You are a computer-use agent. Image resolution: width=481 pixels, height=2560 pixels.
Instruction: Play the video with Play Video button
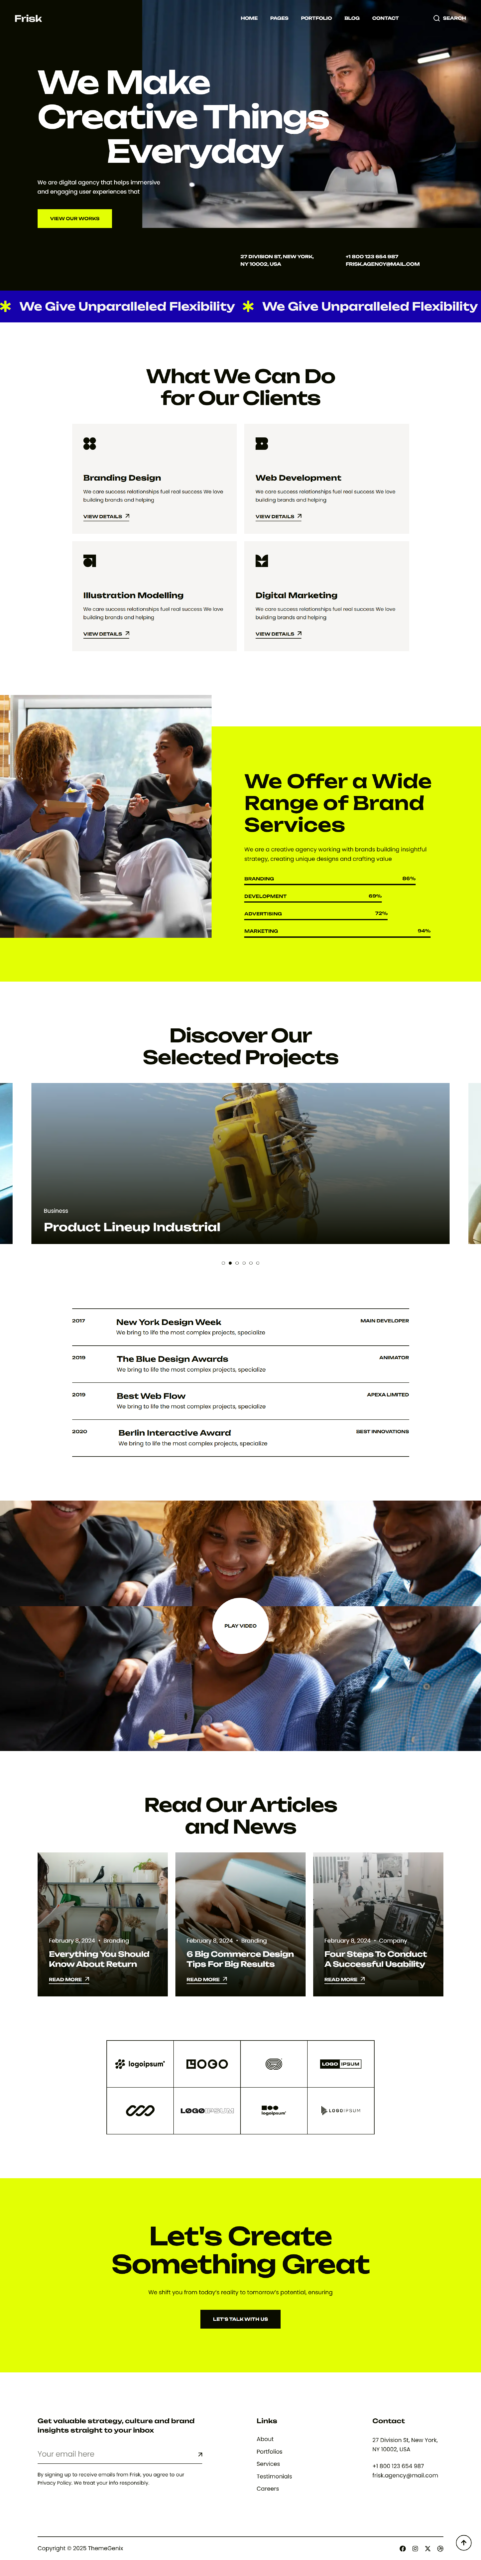(x=240, y=1625)
